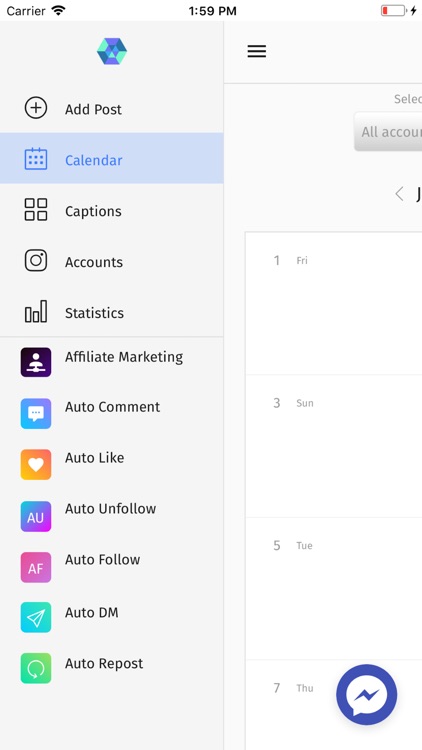The image size is (422, 750).
Task: Select the Calendar menu item
Action: [x=111, y=158]
